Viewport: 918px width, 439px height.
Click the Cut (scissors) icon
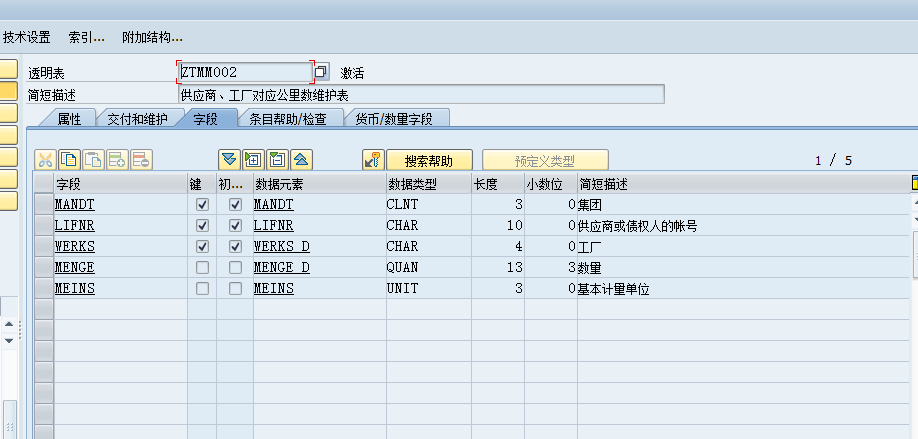pyautogui.click(x=45, y=159)
